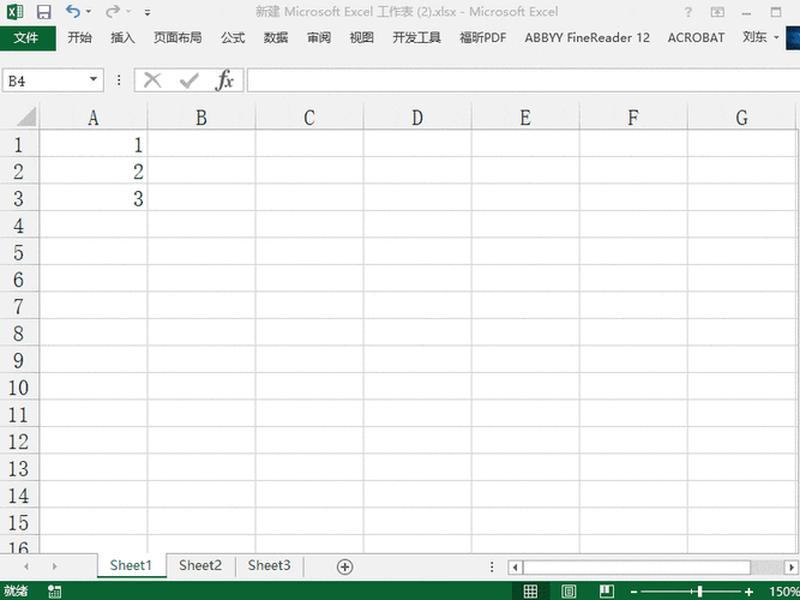
Task: Open the 刘东 account dropdown
Action: click(x=760, y=37)
